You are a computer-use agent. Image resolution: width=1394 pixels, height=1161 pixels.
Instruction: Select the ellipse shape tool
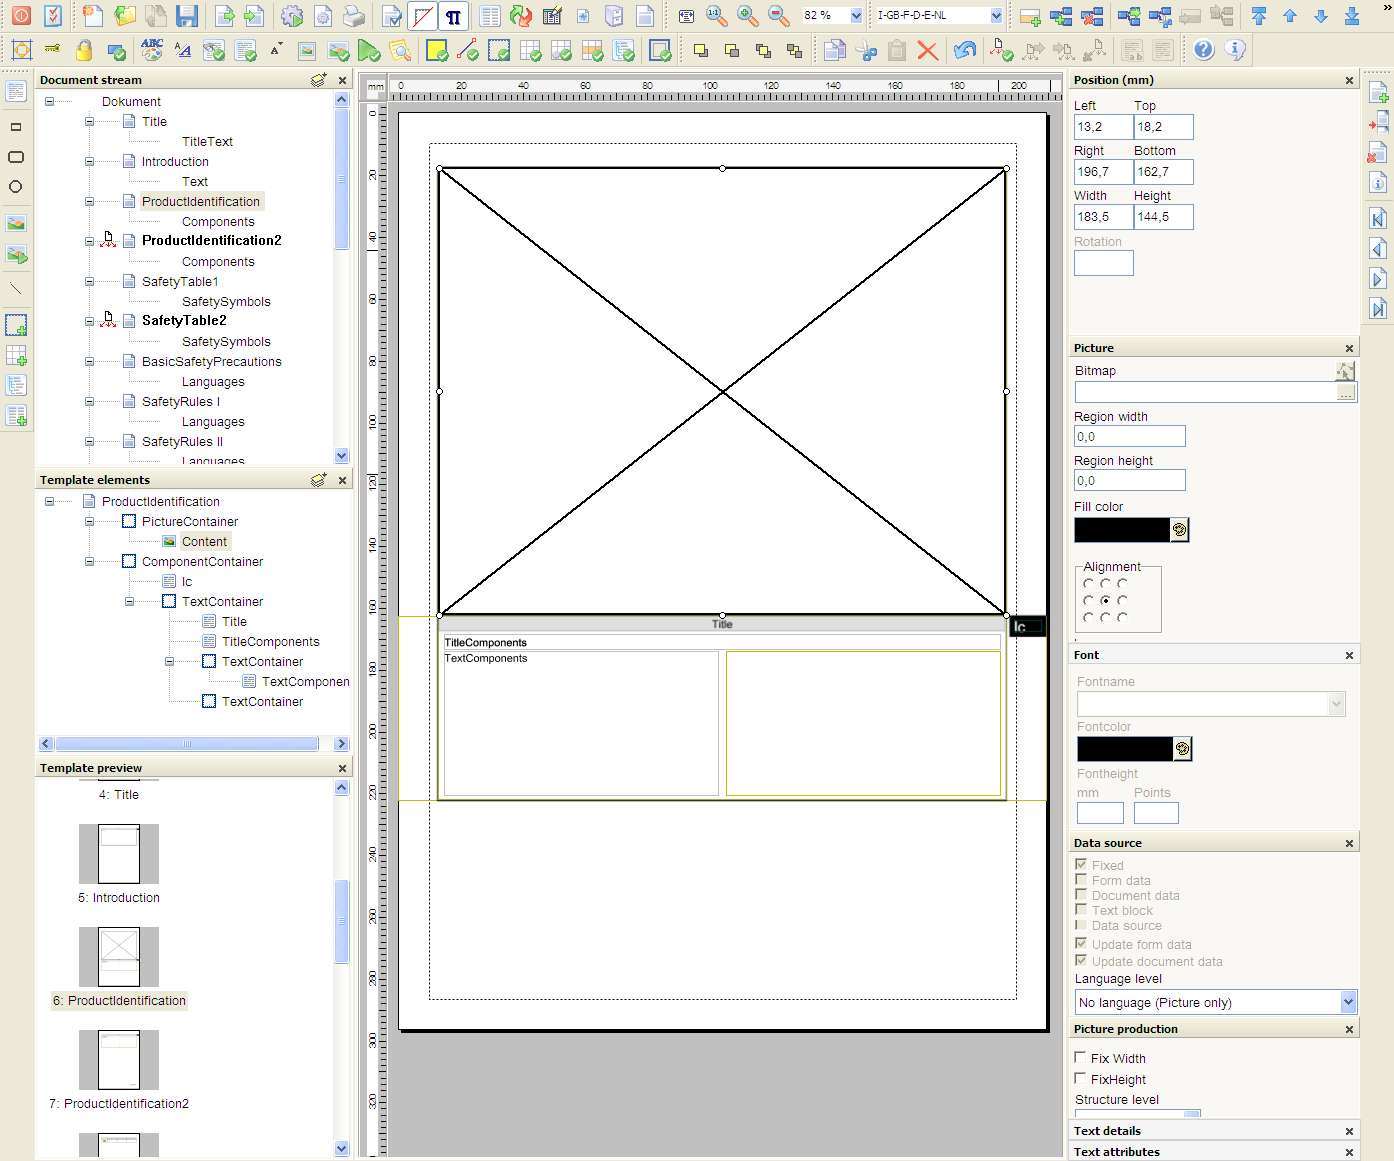(16, 187)
